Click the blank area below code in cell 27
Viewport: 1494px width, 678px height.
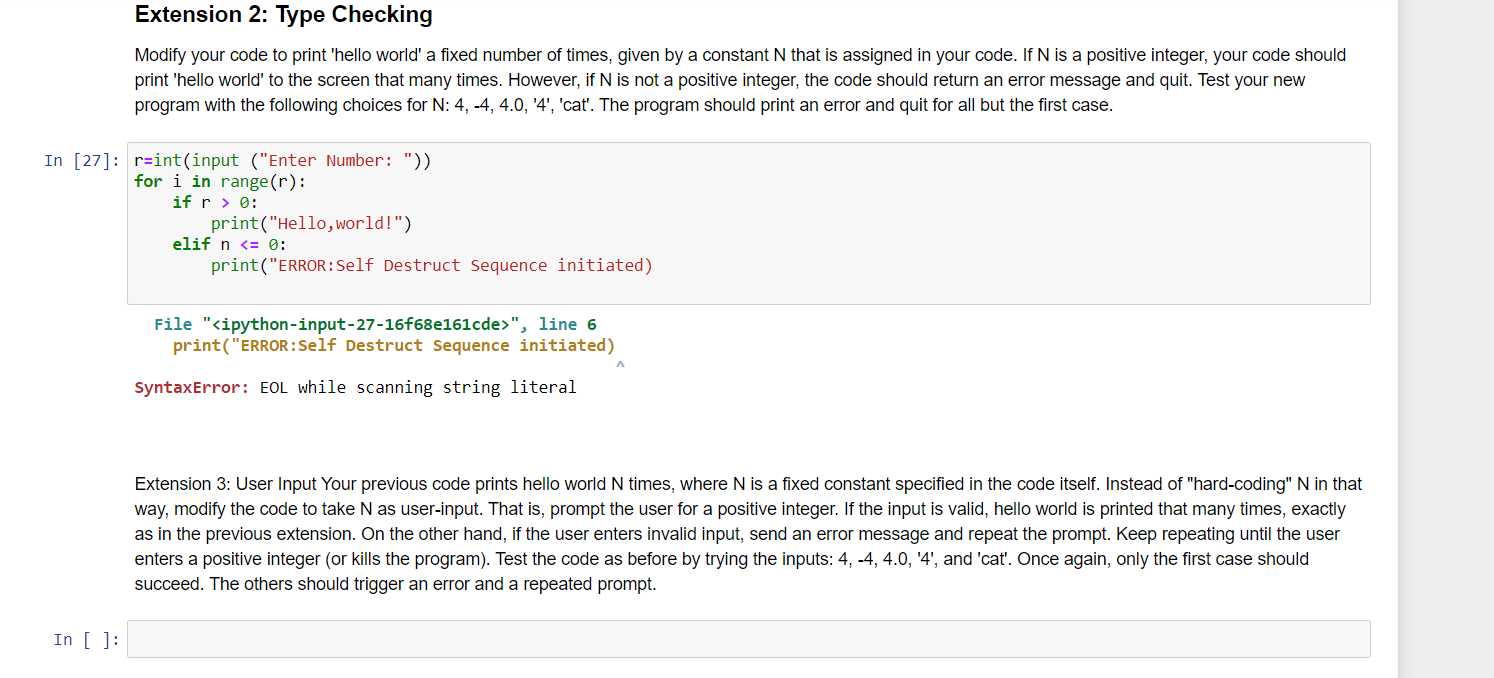click(x=748, y=288)
